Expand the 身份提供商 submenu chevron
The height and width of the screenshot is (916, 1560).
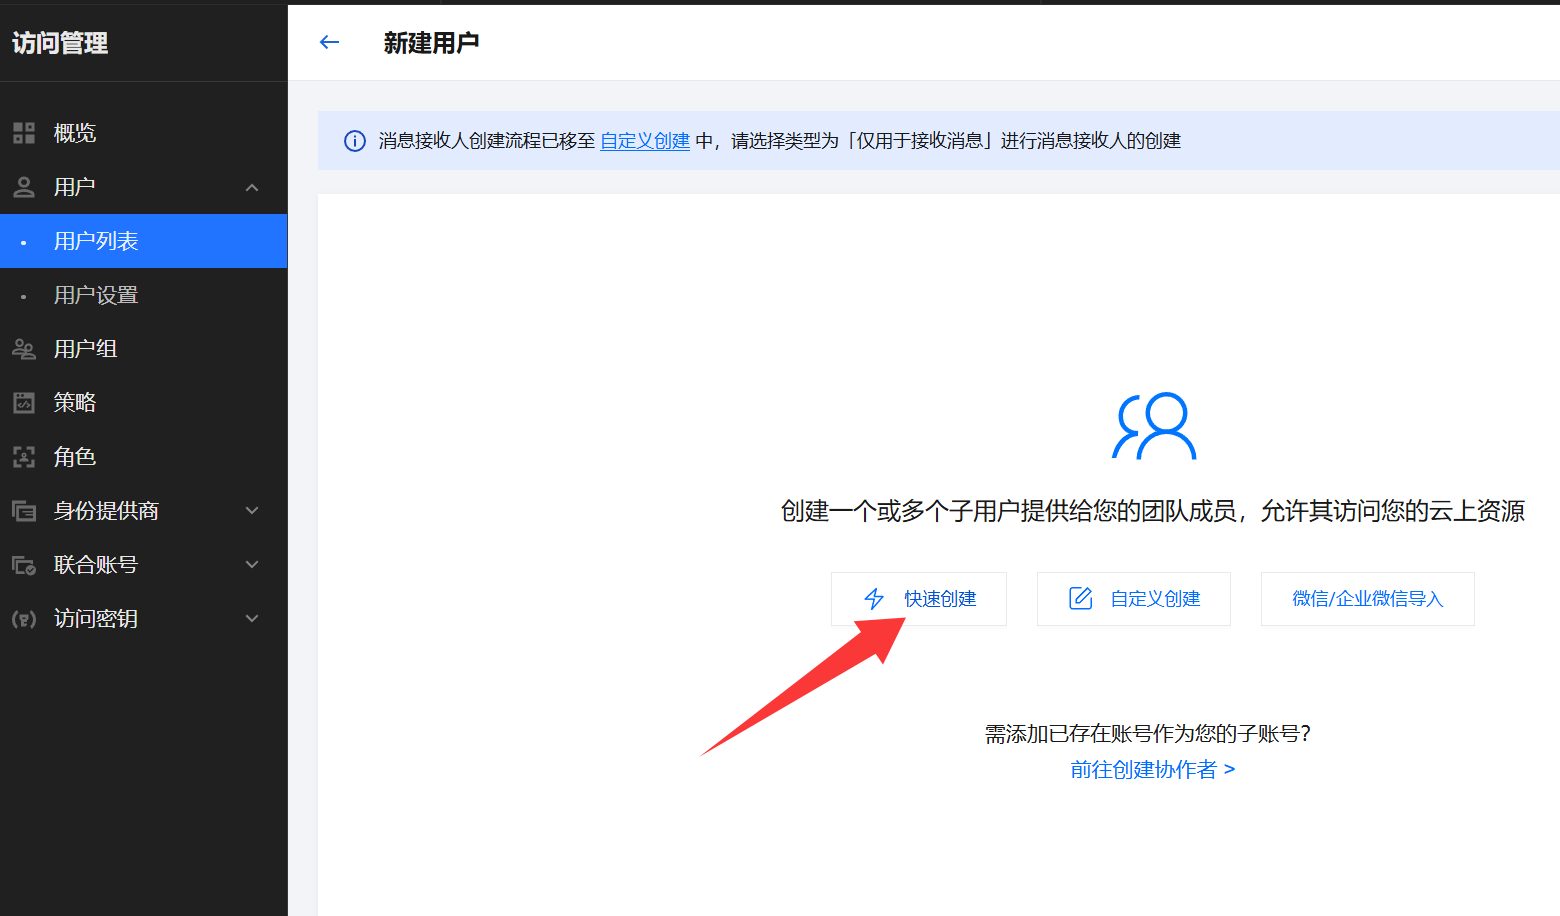tap(252, 511)
